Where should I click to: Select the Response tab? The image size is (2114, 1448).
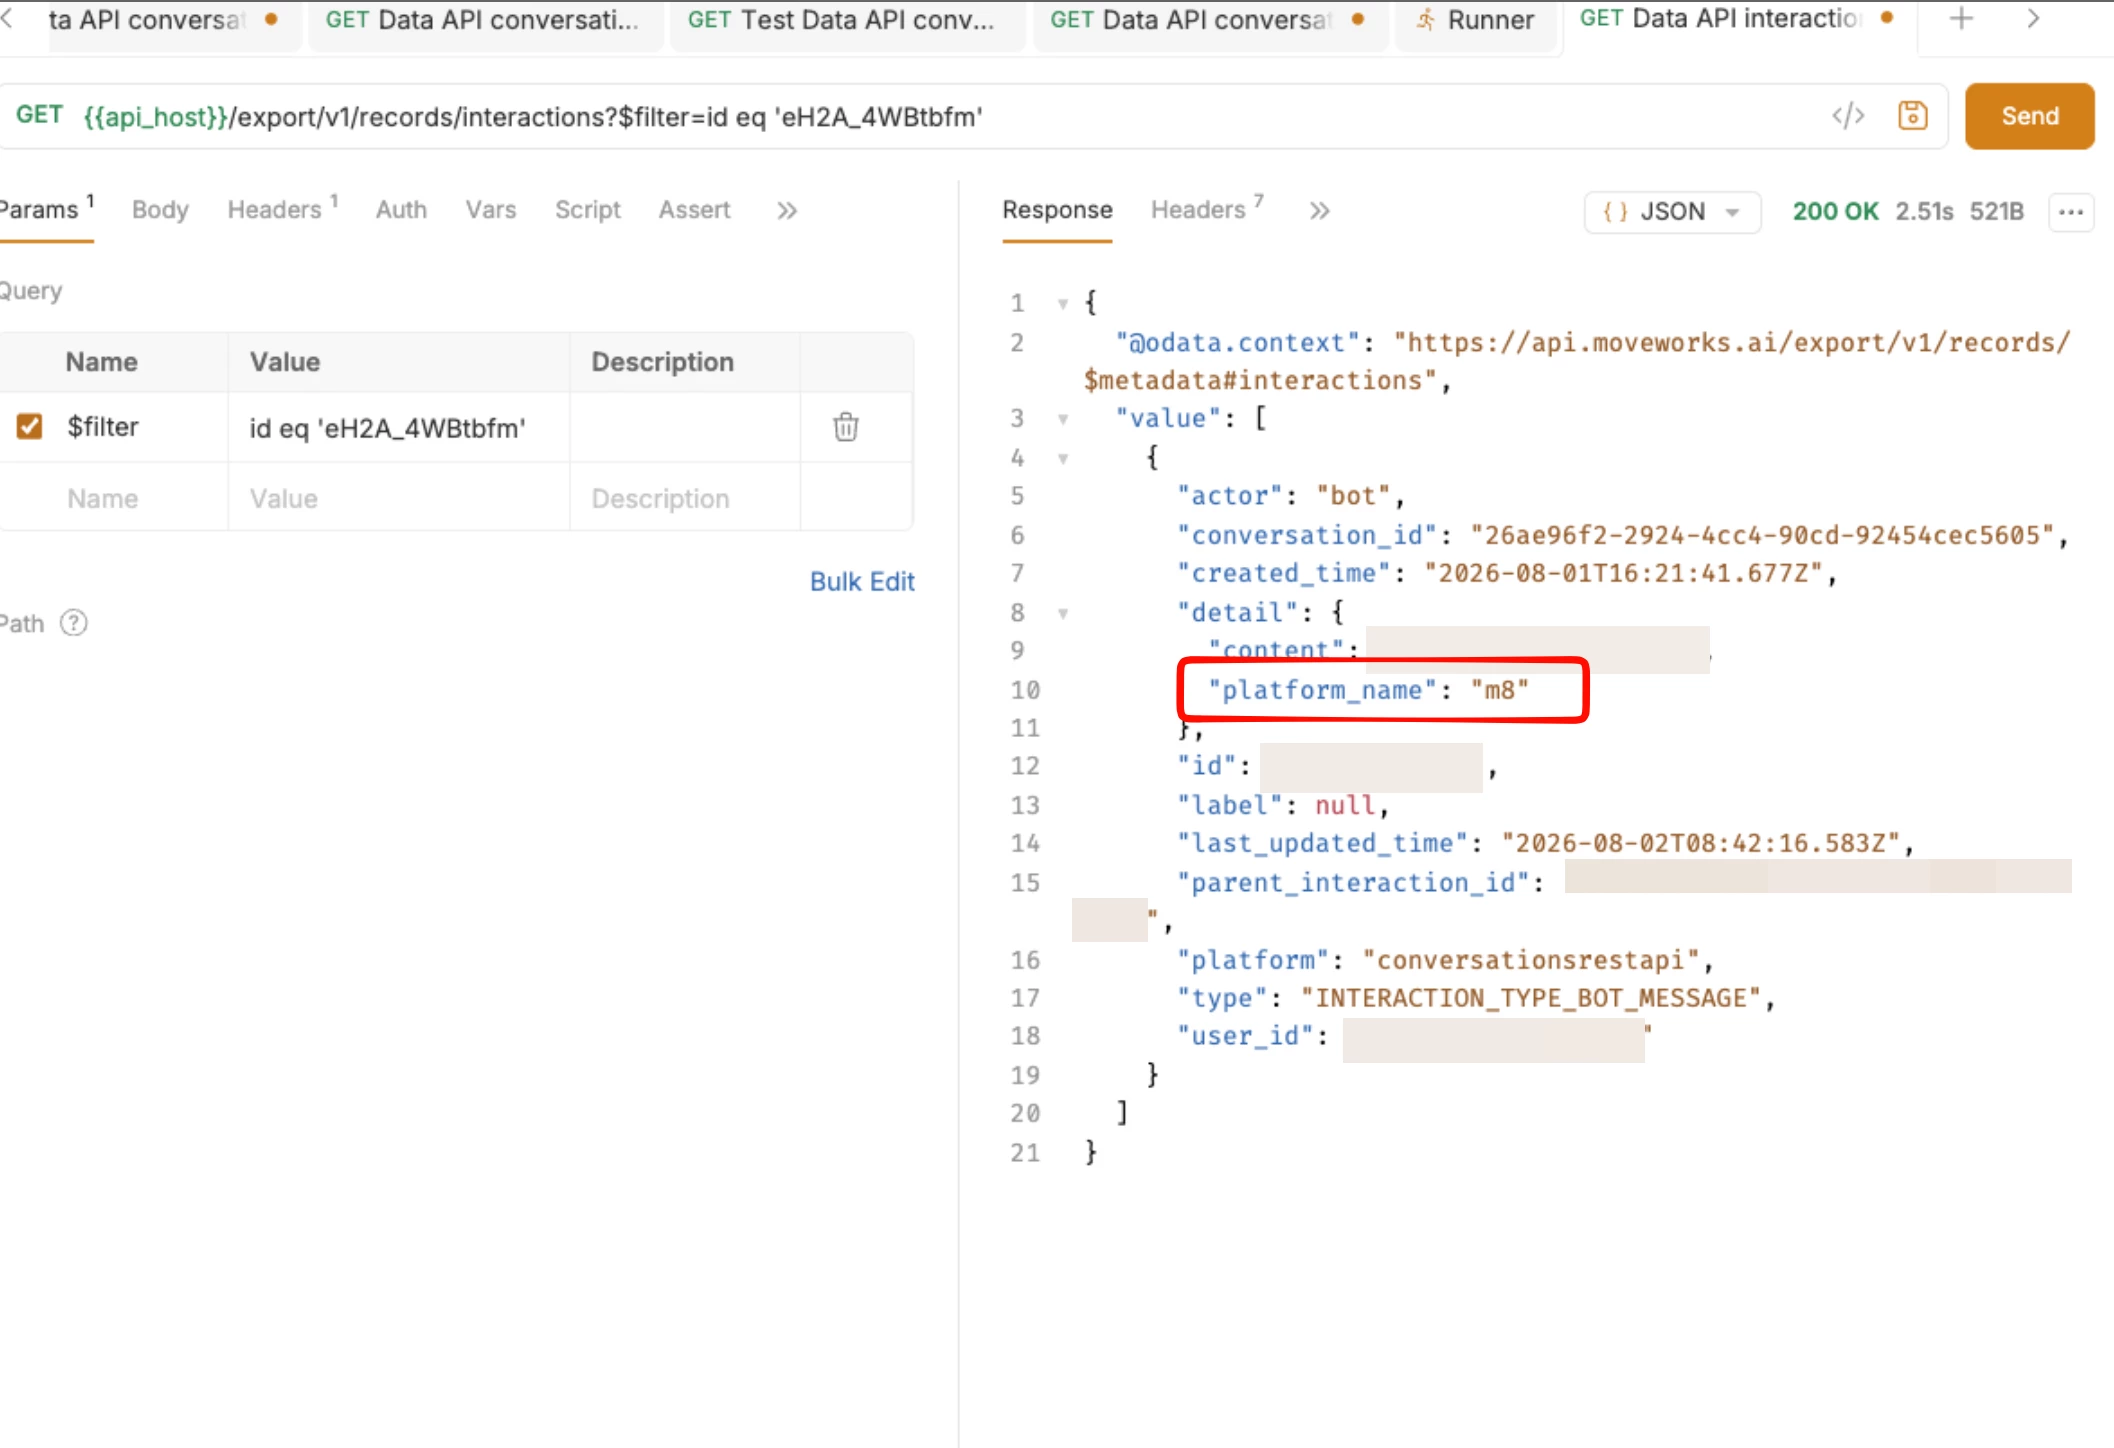(x=1057, y=210)
